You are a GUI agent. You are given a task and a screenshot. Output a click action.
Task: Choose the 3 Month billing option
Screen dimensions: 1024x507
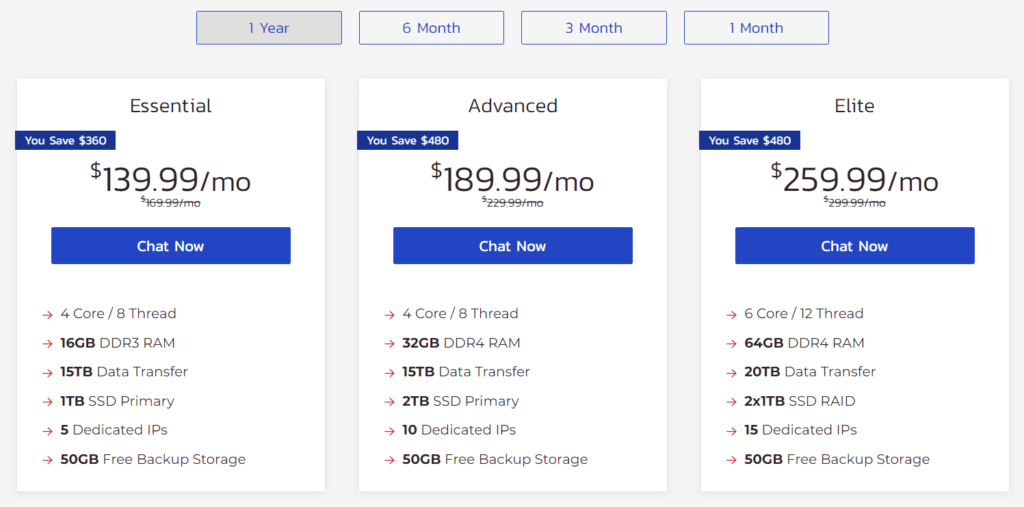(594, 28)
